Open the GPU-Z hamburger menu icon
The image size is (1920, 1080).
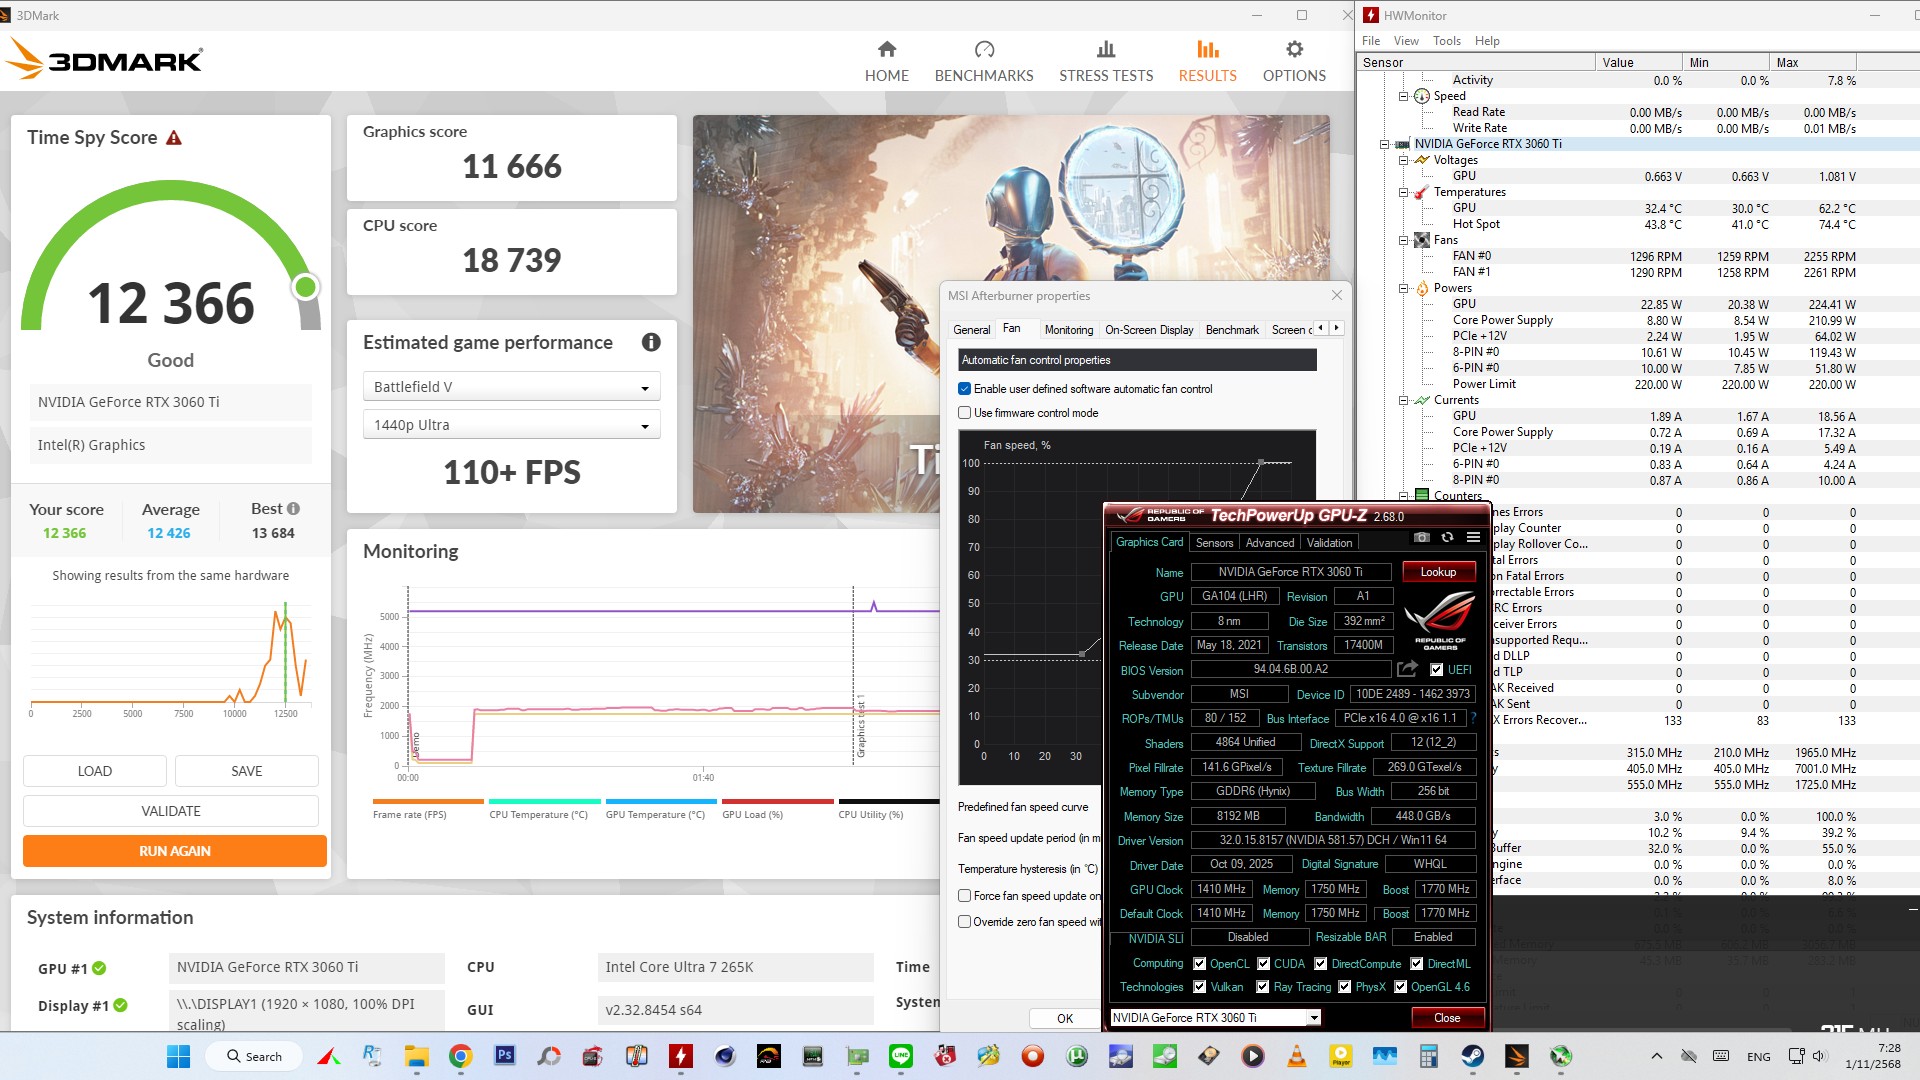1473,538
